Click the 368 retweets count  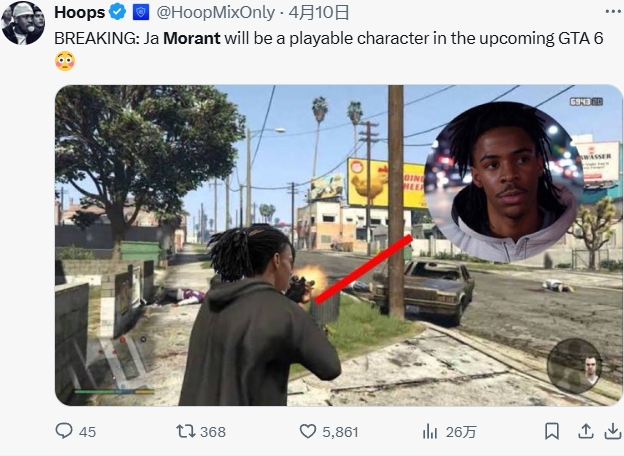pos(213,432)
